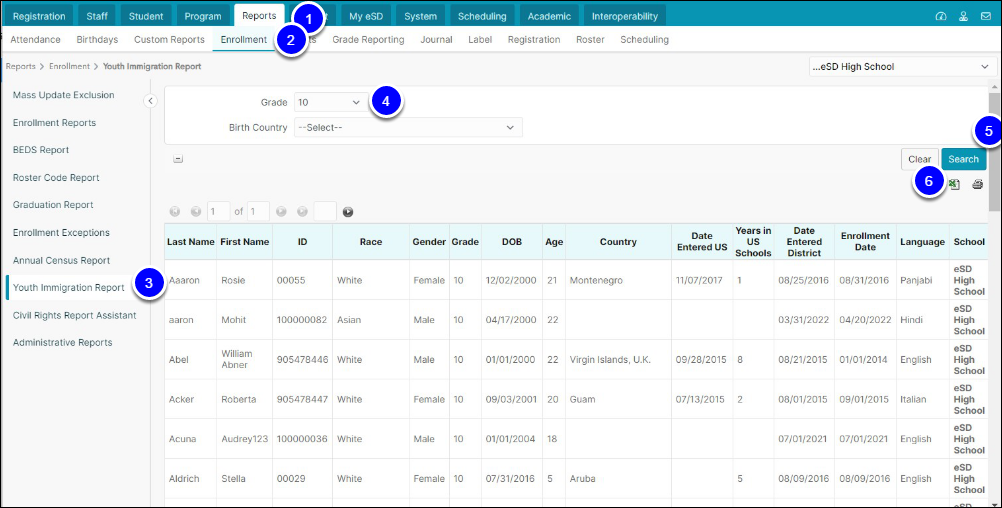Open Mass Update Exclusion in the sidebar
The height and width of the screenshot is (508, 1002).
[x=63, y=95]
